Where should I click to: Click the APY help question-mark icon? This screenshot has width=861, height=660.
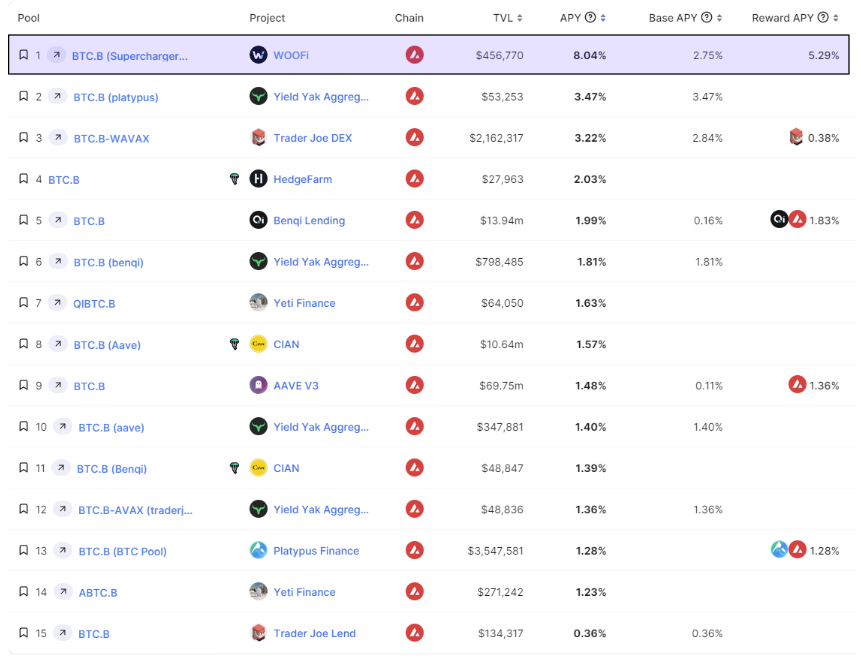pos(590,18)
